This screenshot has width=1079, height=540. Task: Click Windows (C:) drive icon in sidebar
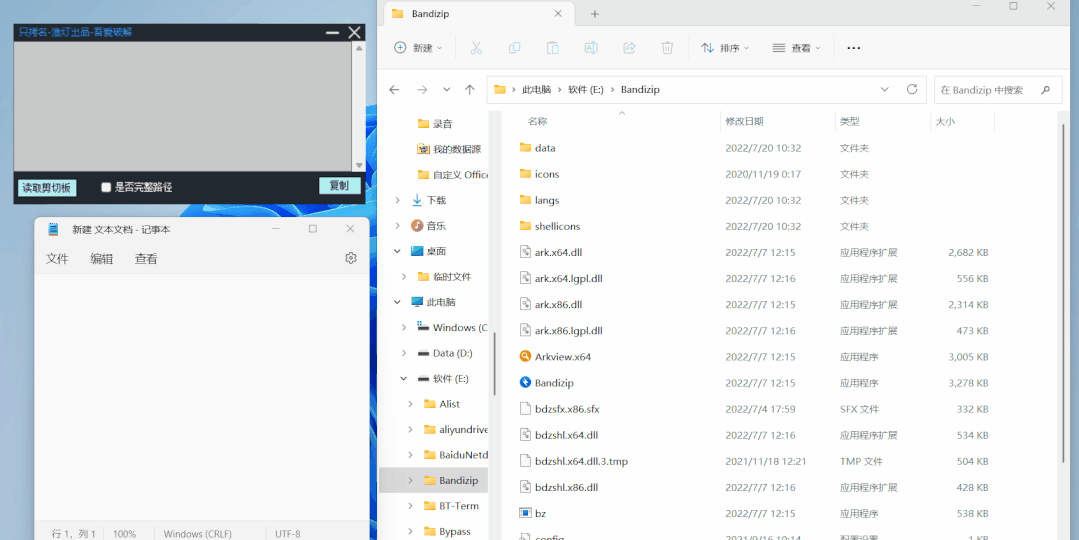point(424,327)
